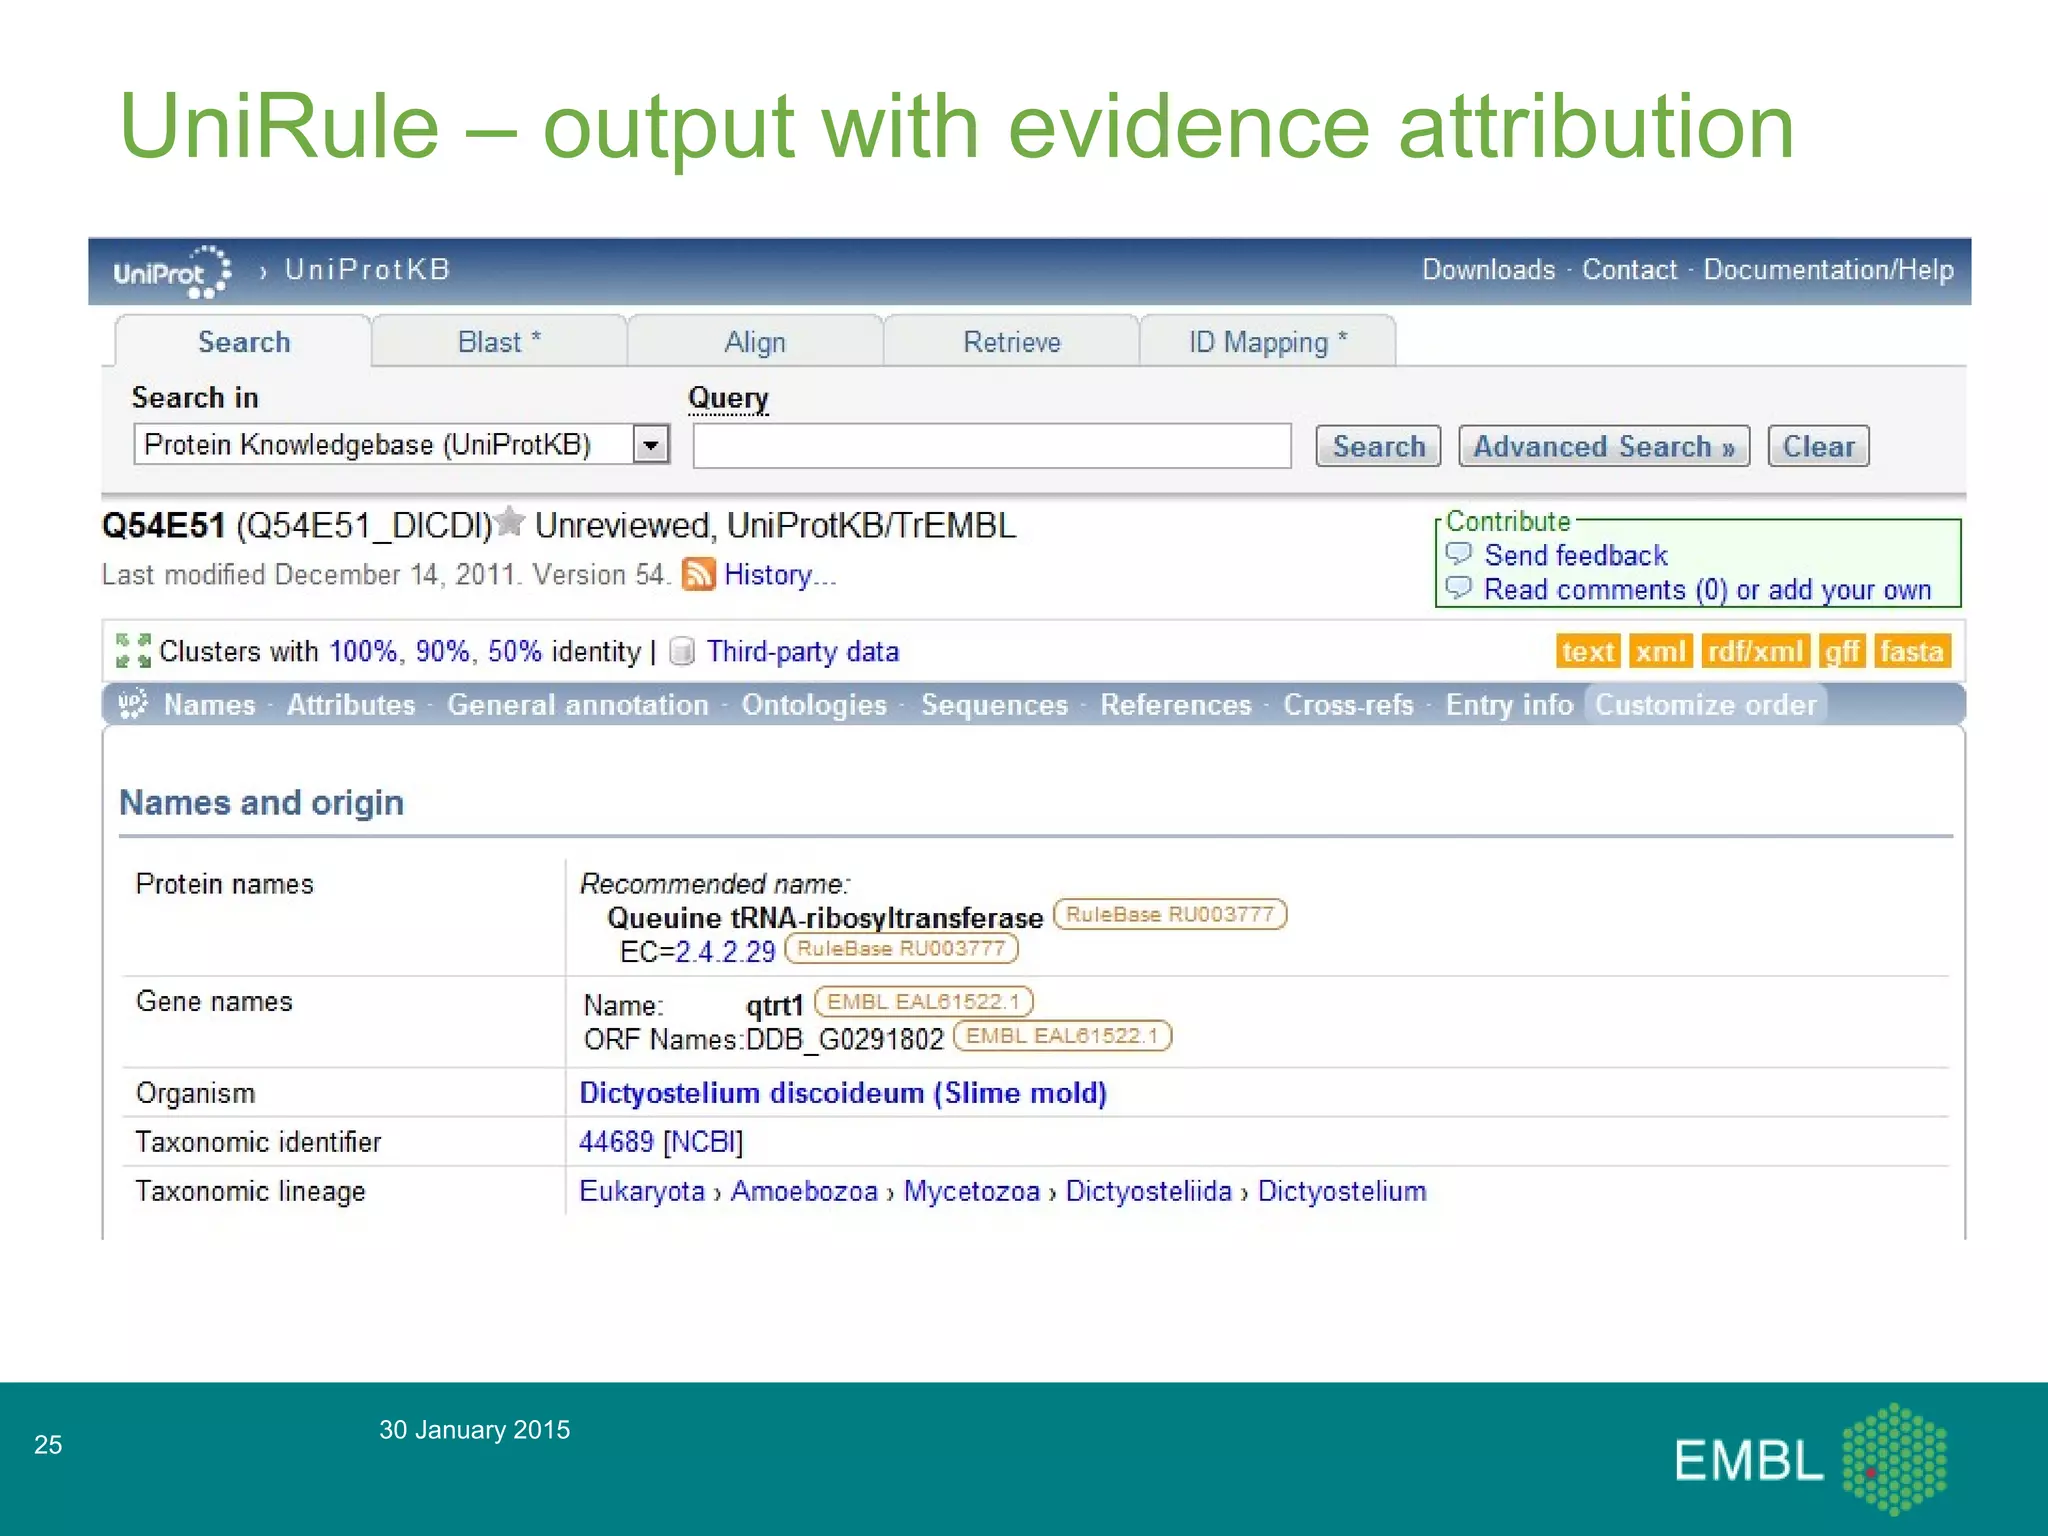Open Dictyostelium genus lineage link
This screenshot has height=1536, width=2048.
pyautogui.click(x=1342, y=1191)
